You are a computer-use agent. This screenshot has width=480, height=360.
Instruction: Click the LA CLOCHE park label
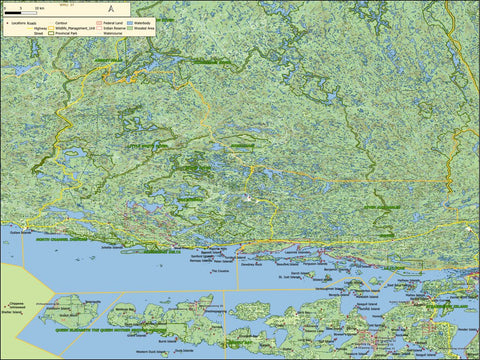click(394, 268)
